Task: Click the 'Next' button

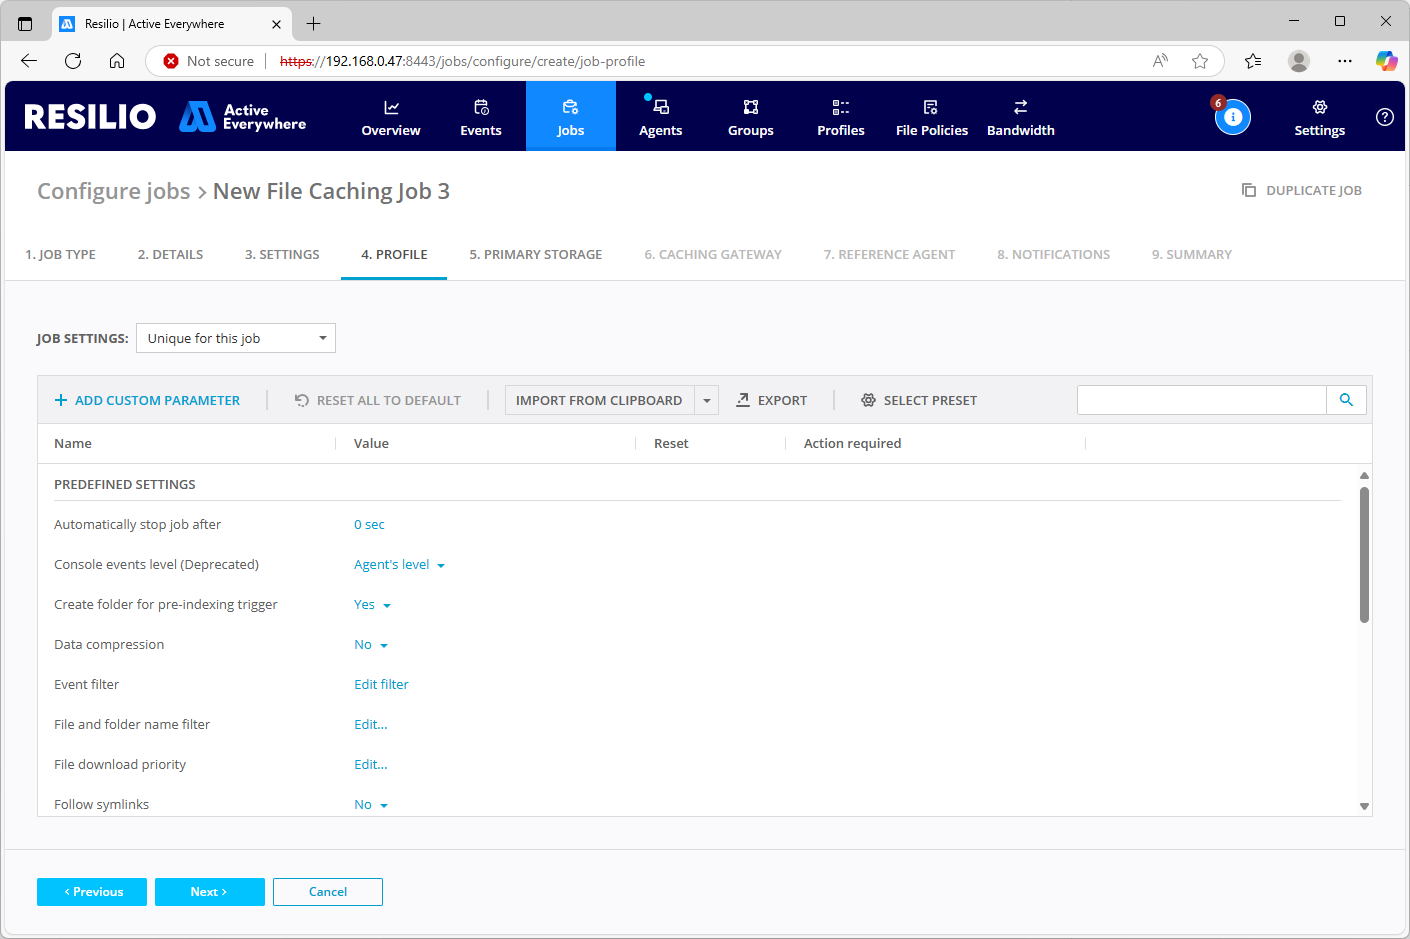Action: pyautogui.click(x=209, y=892)
